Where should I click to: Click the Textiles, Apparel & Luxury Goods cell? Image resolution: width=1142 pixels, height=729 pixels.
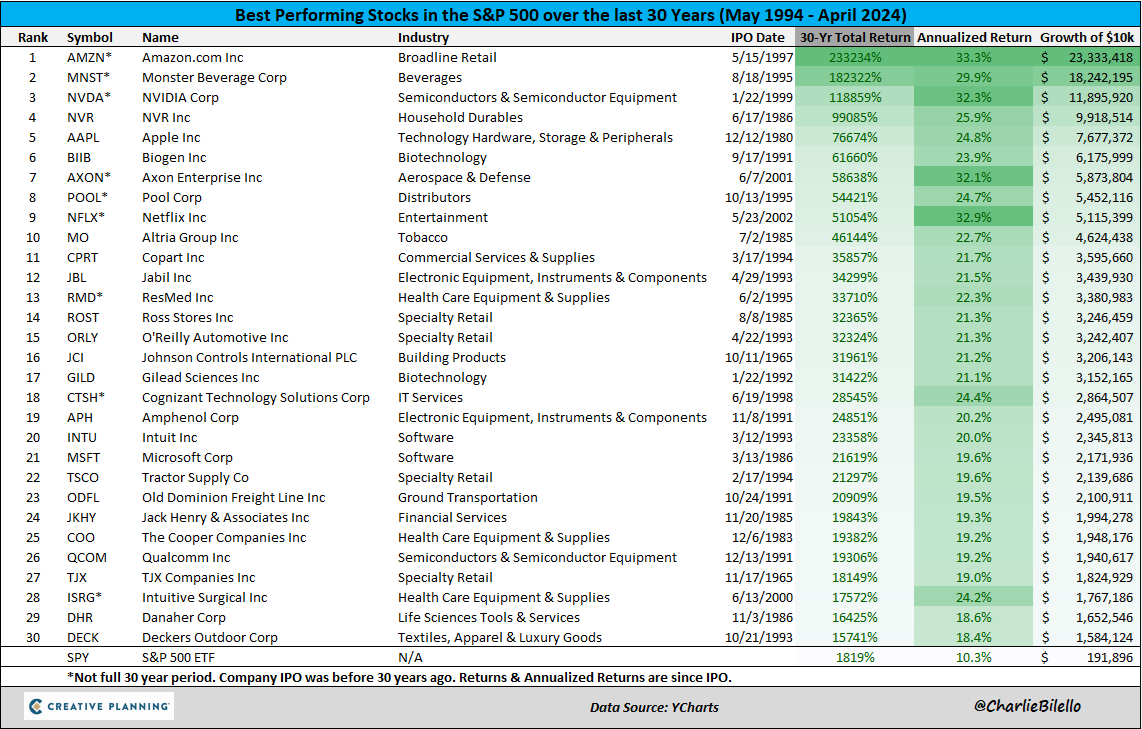tap(500, 638)
